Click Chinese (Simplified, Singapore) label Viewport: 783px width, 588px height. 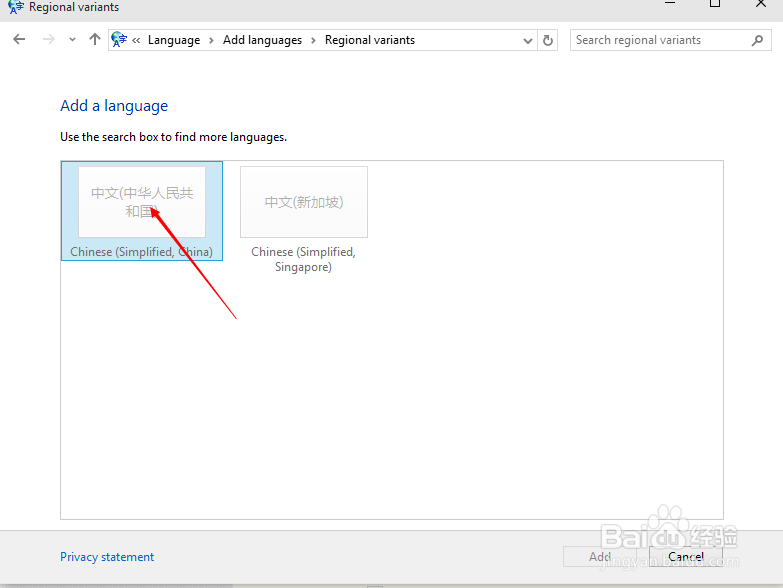point(303,259)
